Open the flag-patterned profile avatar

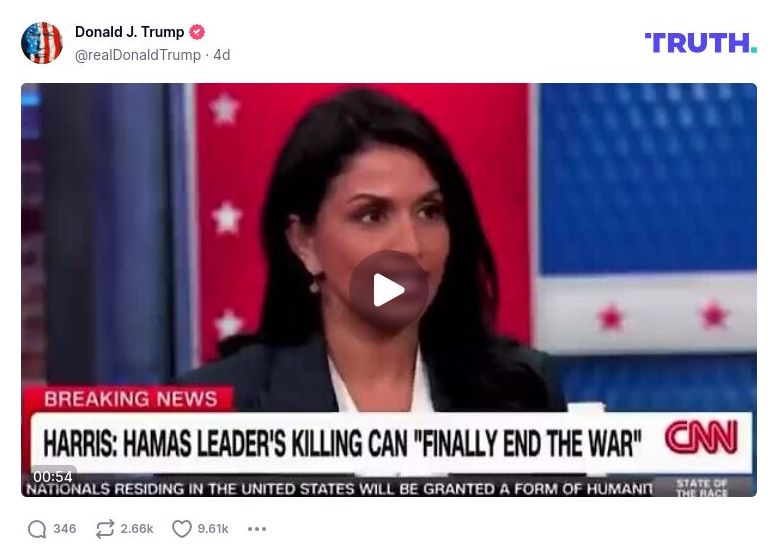(42, 43)
